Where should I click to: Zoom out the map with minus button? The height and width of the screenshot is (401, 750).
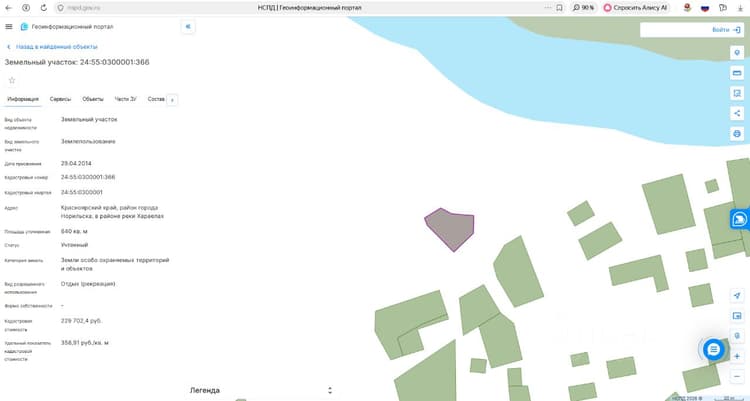(x=737, y=377)
